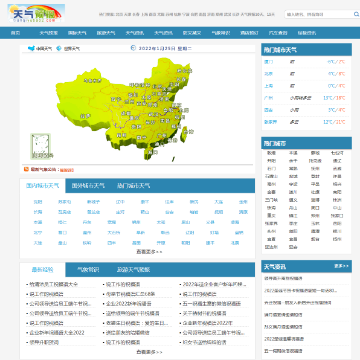Click the 乌鲁木齐 label on the China map
The width and height of the screenshot is (360, 360).
[x=92, y=80]
